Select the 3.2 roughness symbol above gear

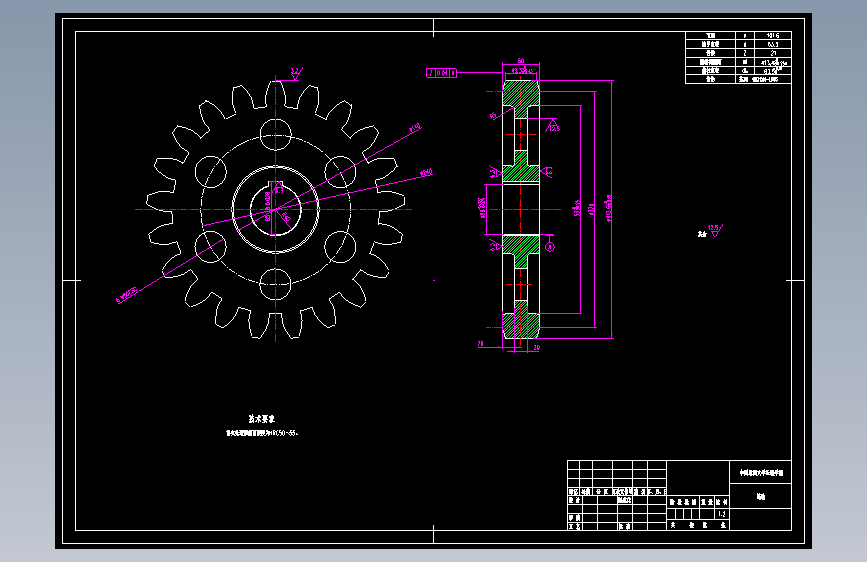[x=296, y=73]
